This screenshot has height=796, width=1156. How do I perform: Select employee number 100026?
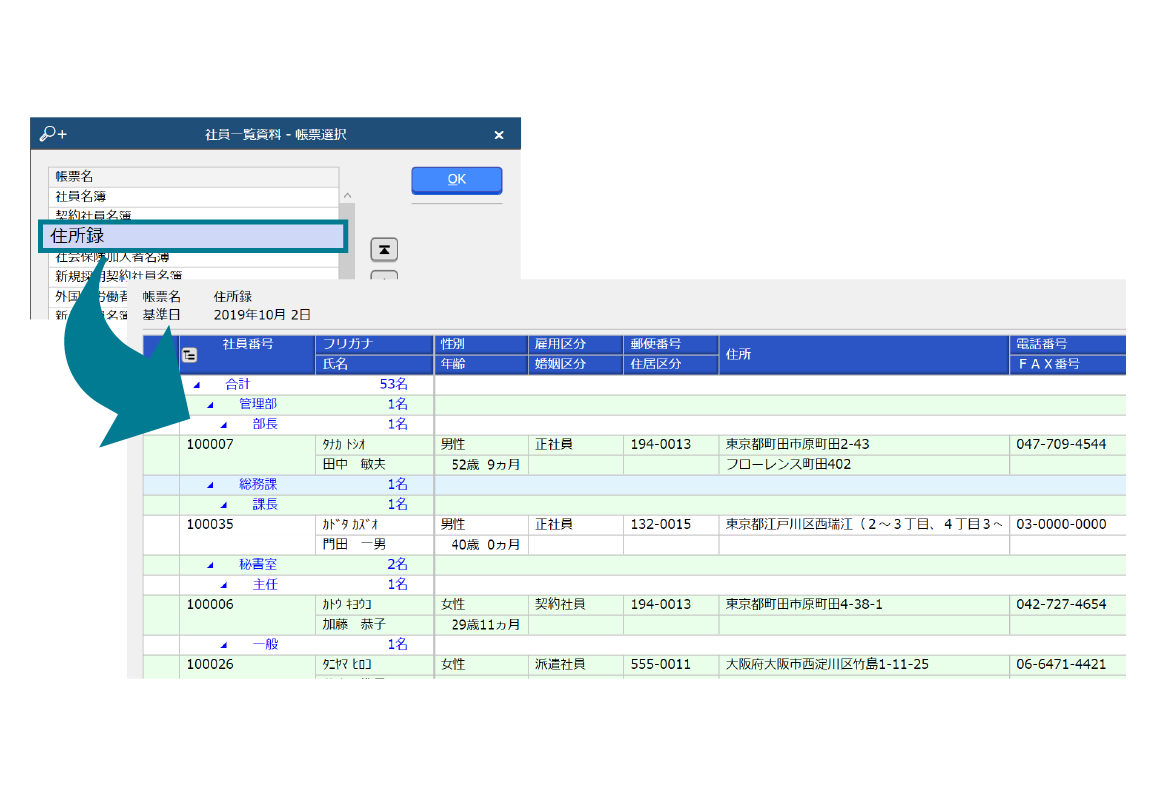click(x=210, y=665)
